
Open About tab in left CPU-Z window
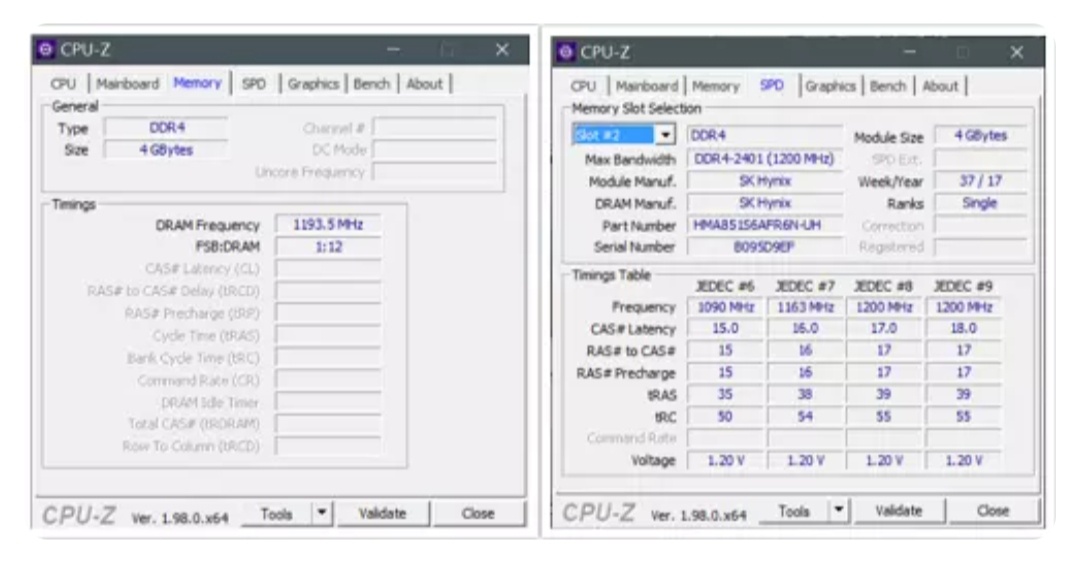(424, 84)
